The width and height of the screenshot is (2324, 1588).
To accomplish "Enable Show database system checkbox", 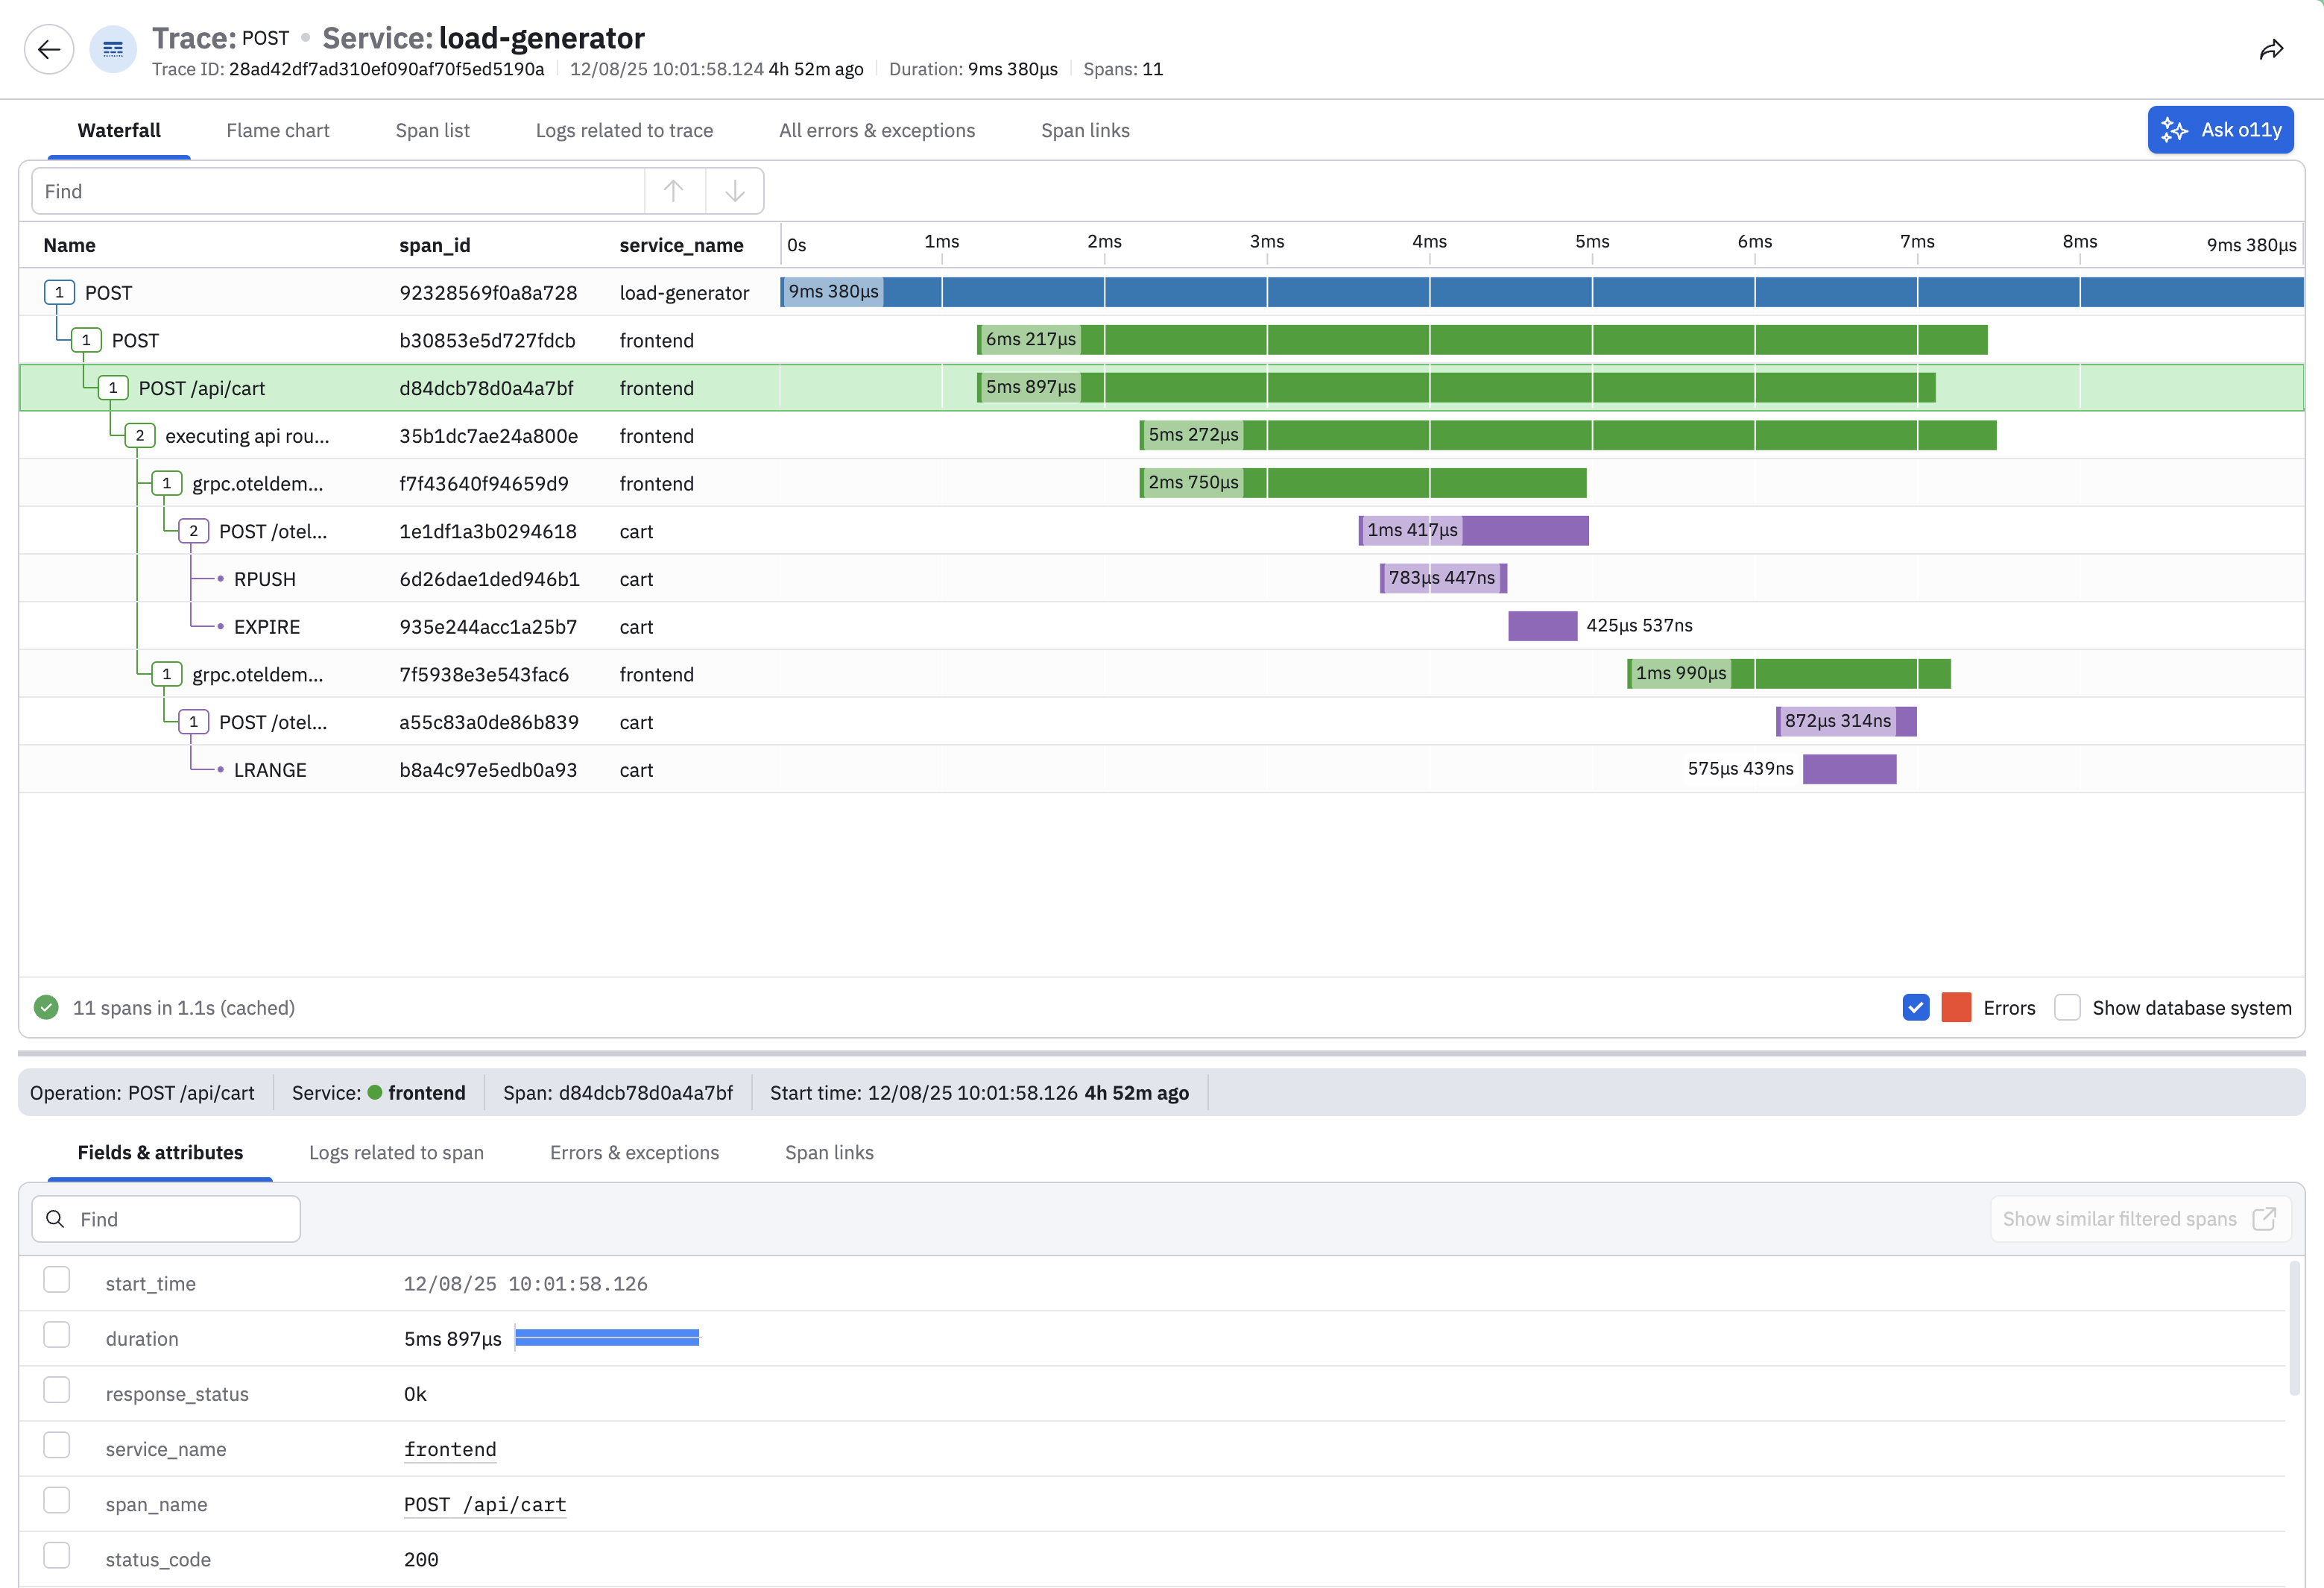I will pos(2067,1008).
